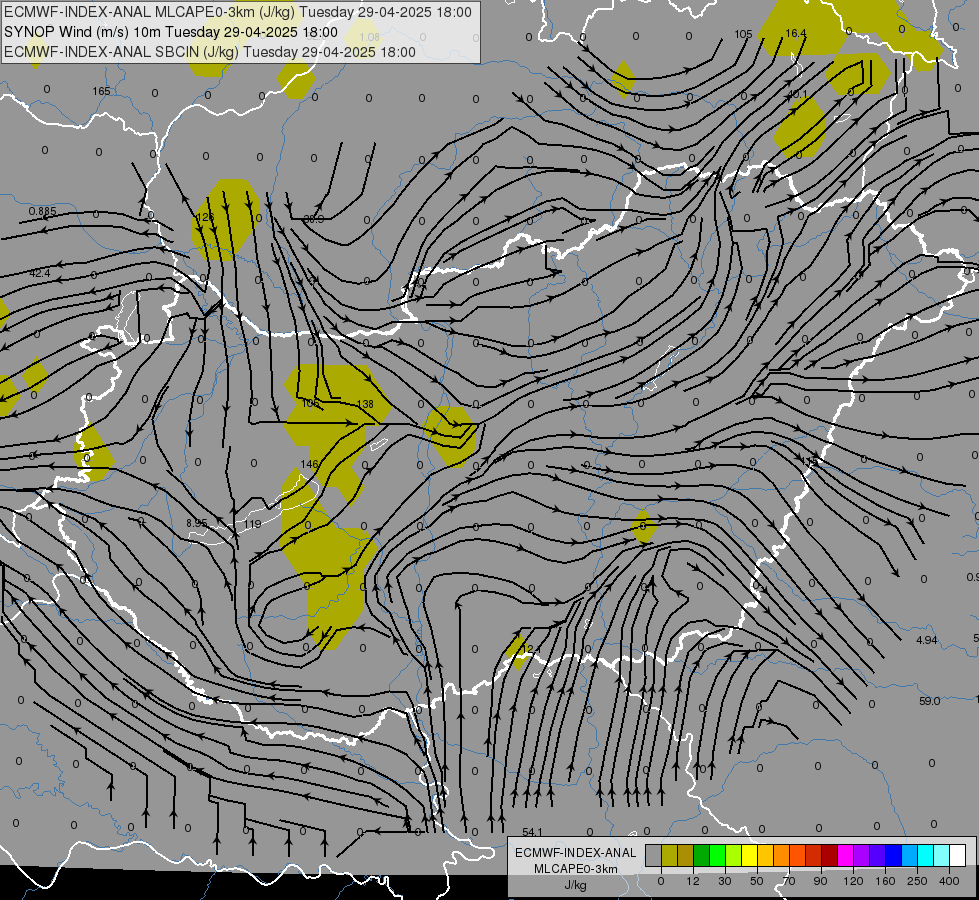Select the white swatch at legend end
Screen dimensions: 979x900
pyautogui.click(x=958, y=855)
